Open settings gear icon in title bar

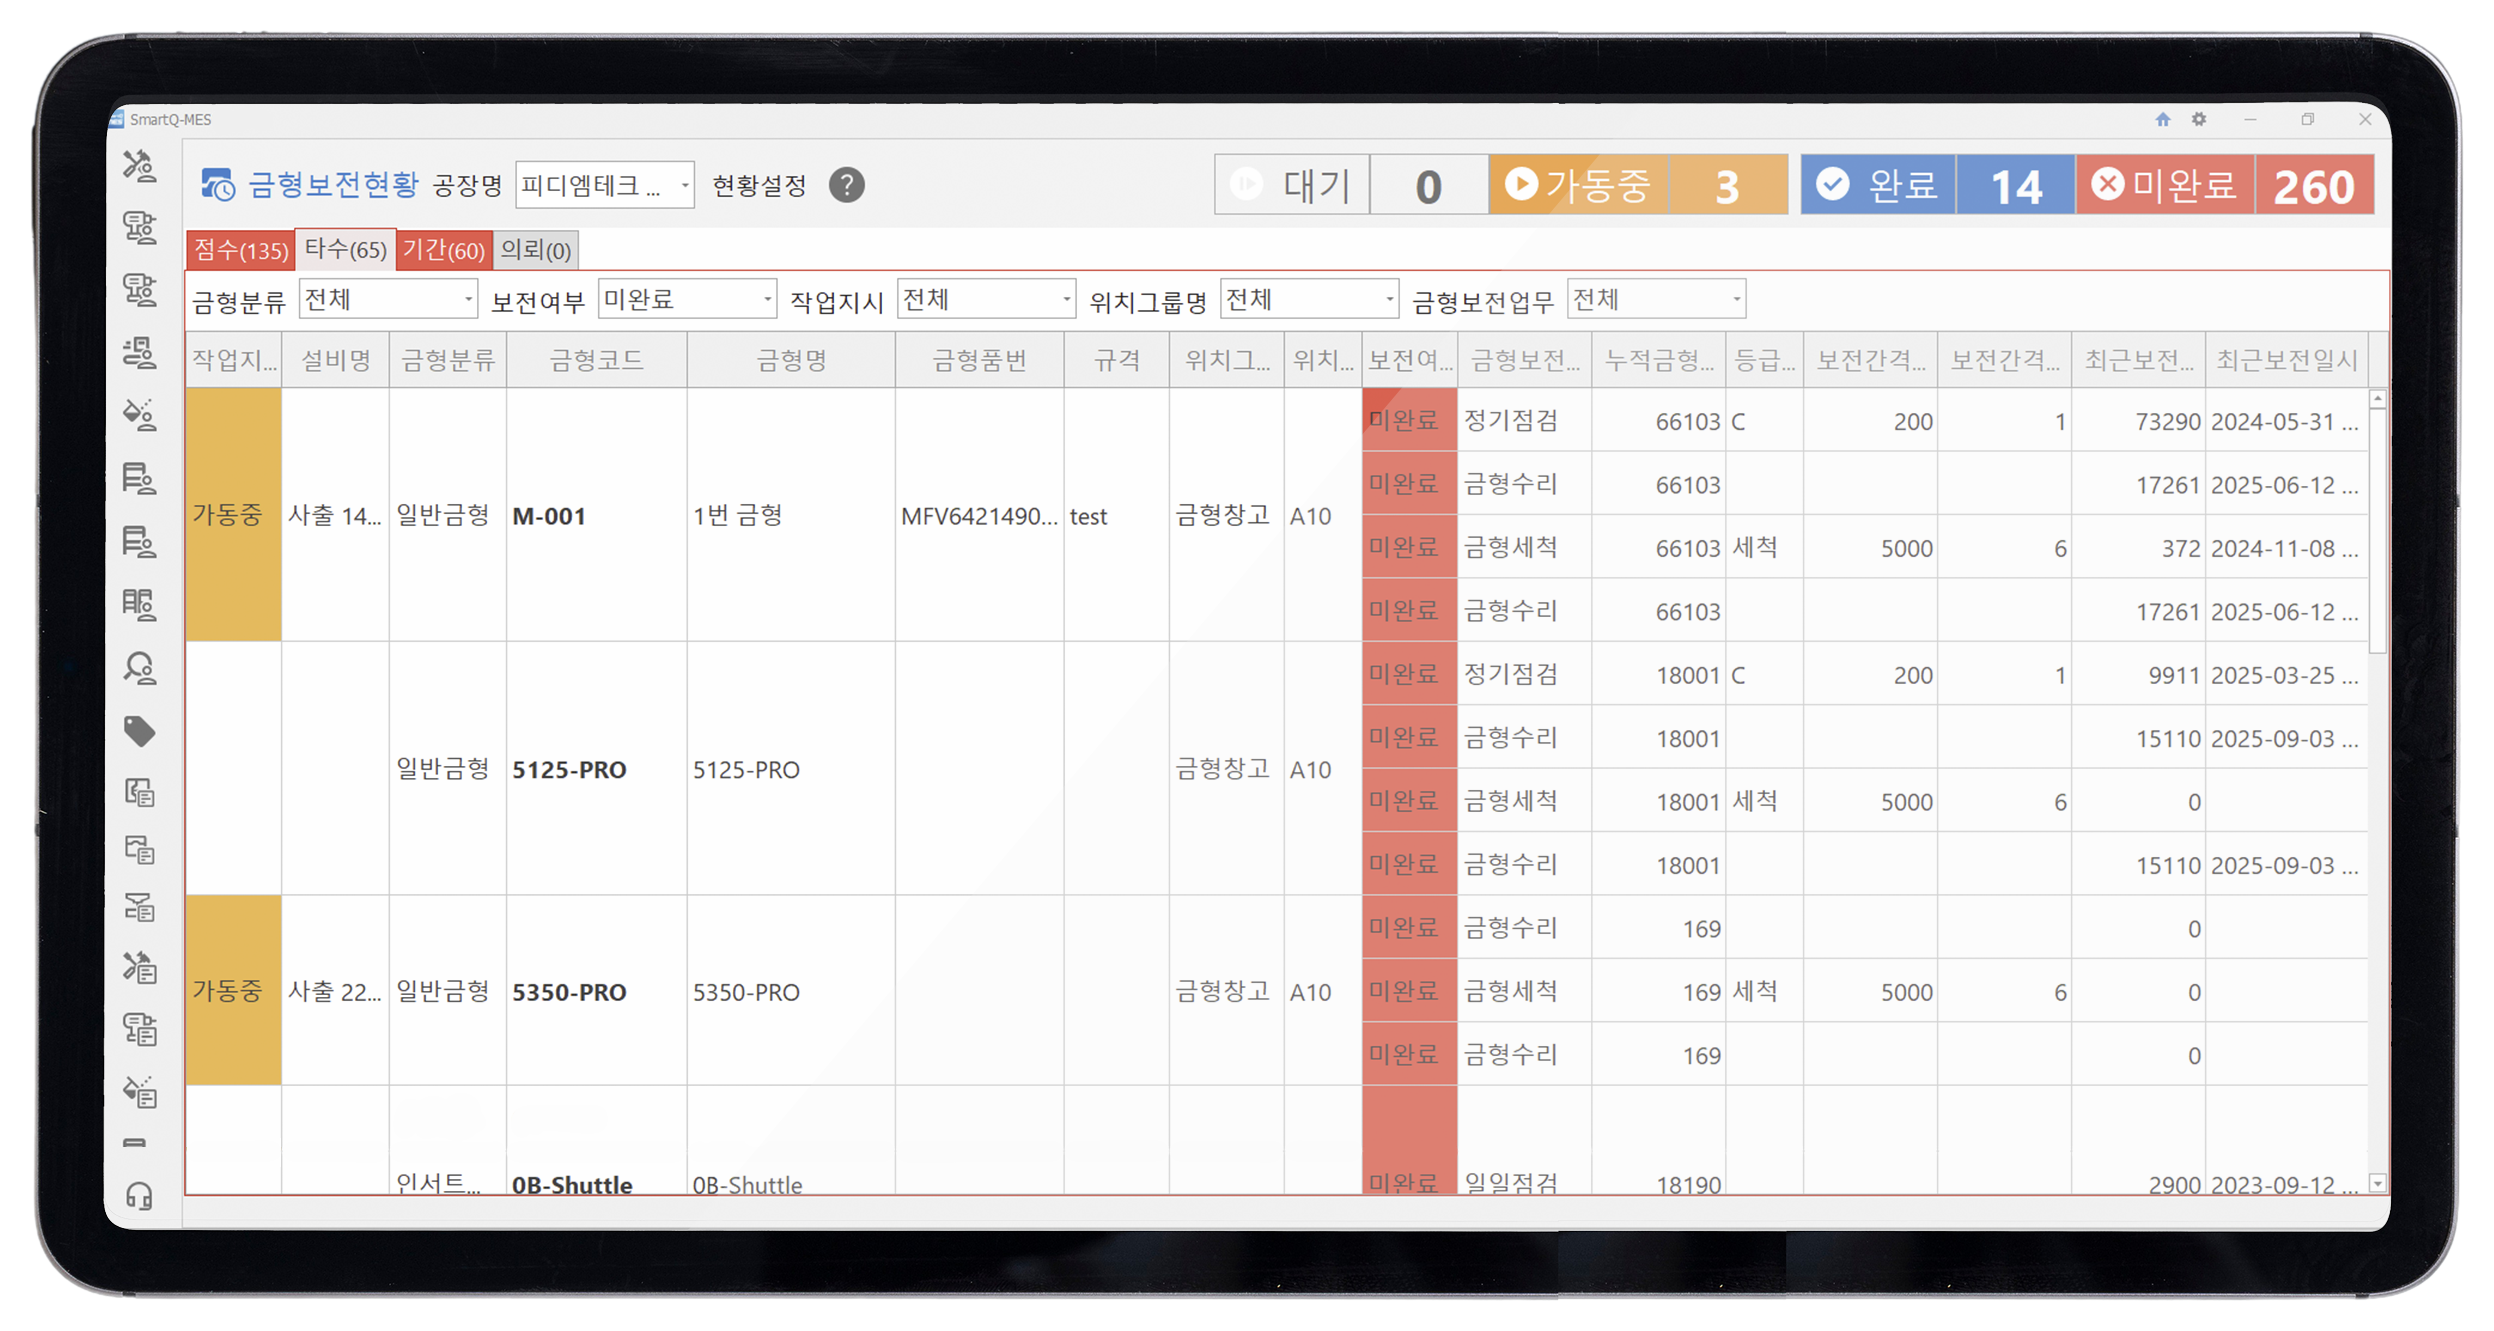click(2198, 119)
